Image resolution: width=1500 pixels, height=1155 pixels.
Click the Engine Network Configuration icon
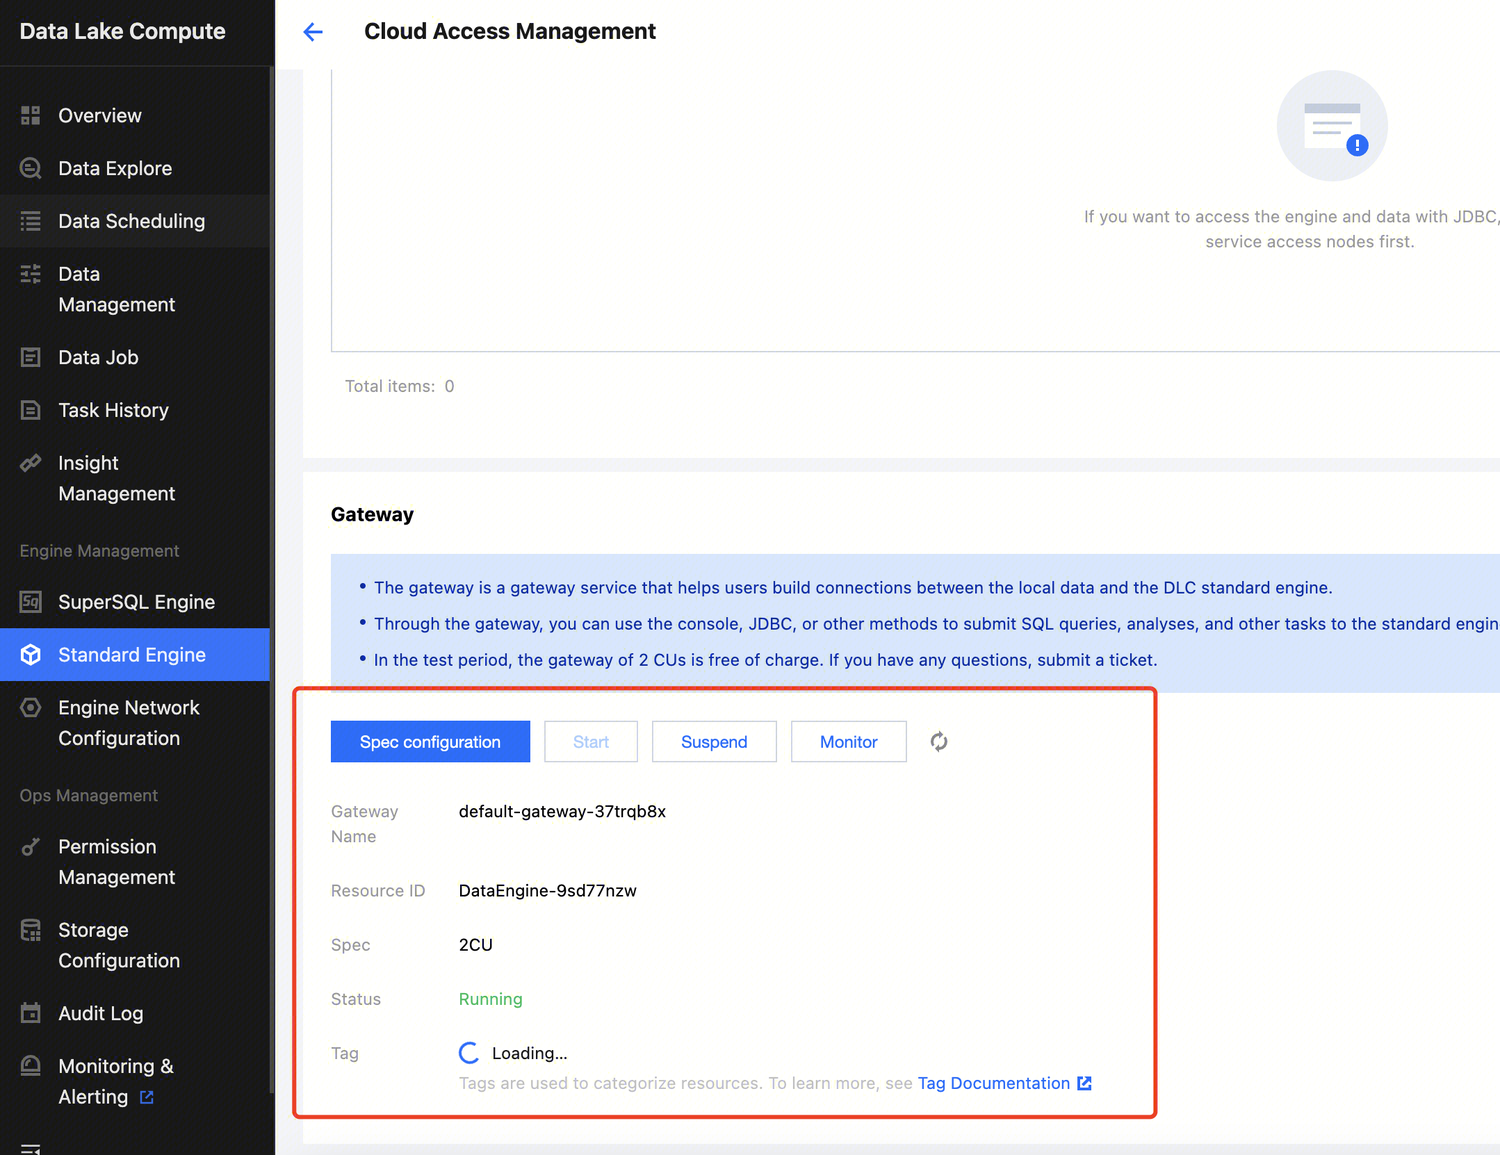pos(31,708)
